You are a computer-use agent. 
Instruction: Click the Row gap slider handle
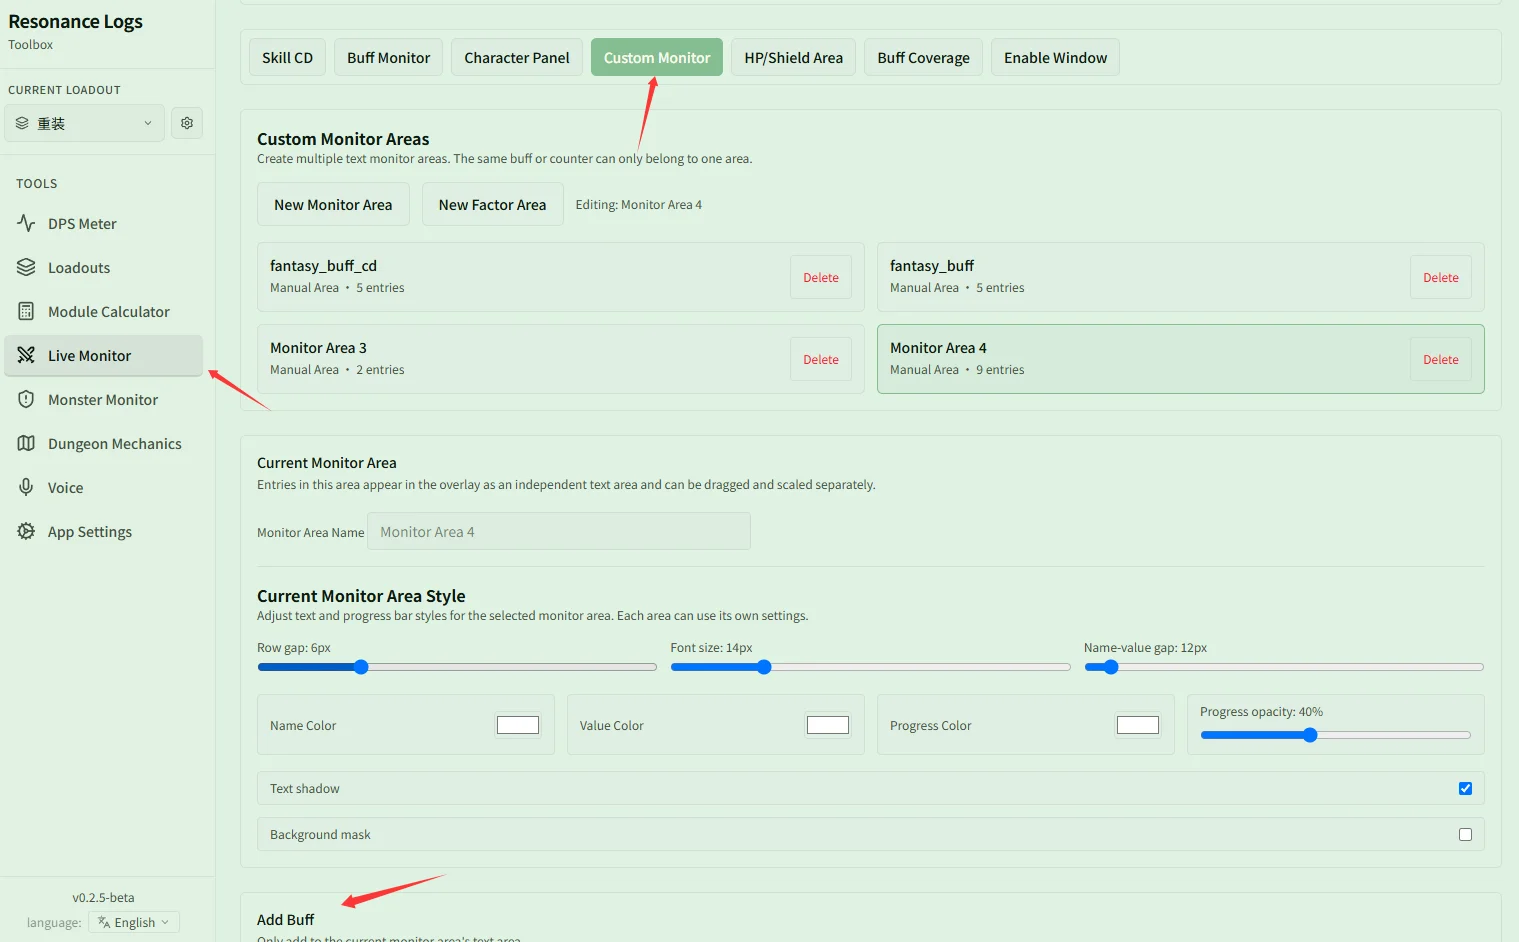tap(361, 667)
